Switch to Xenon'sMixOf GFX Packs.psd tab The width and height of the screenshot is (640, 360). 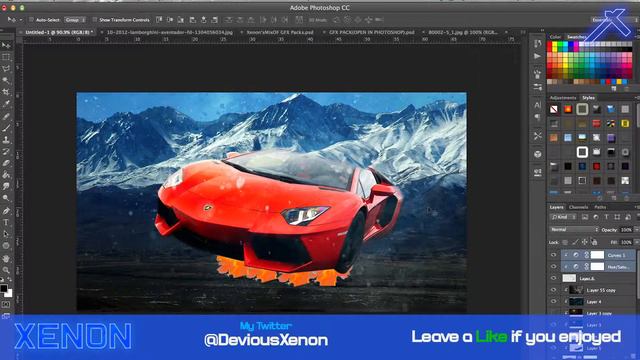coord(280,32)
